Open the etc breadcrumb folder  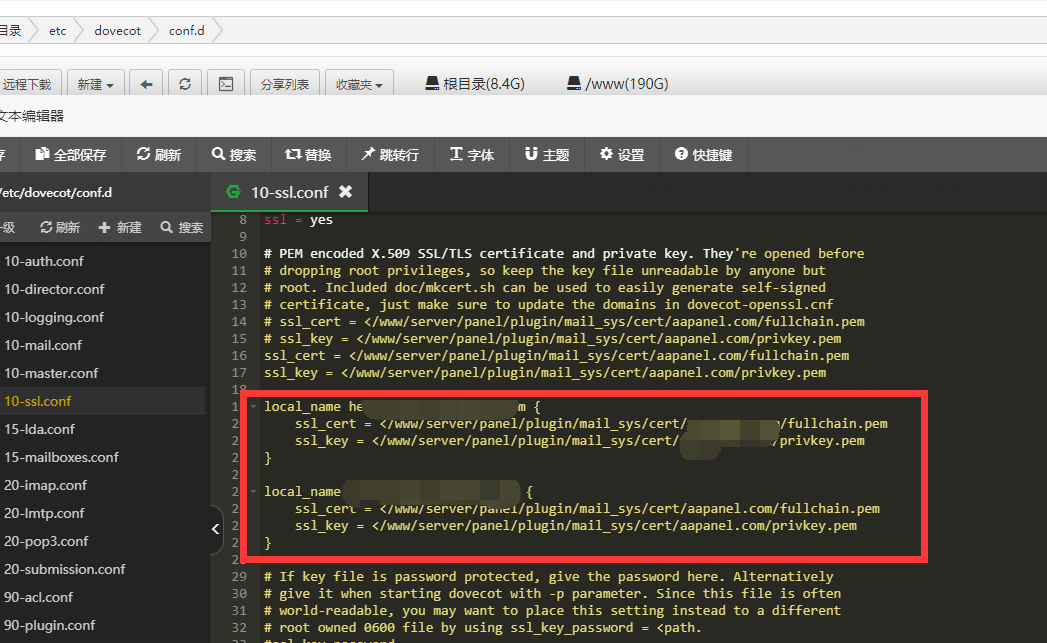(57, 31)
